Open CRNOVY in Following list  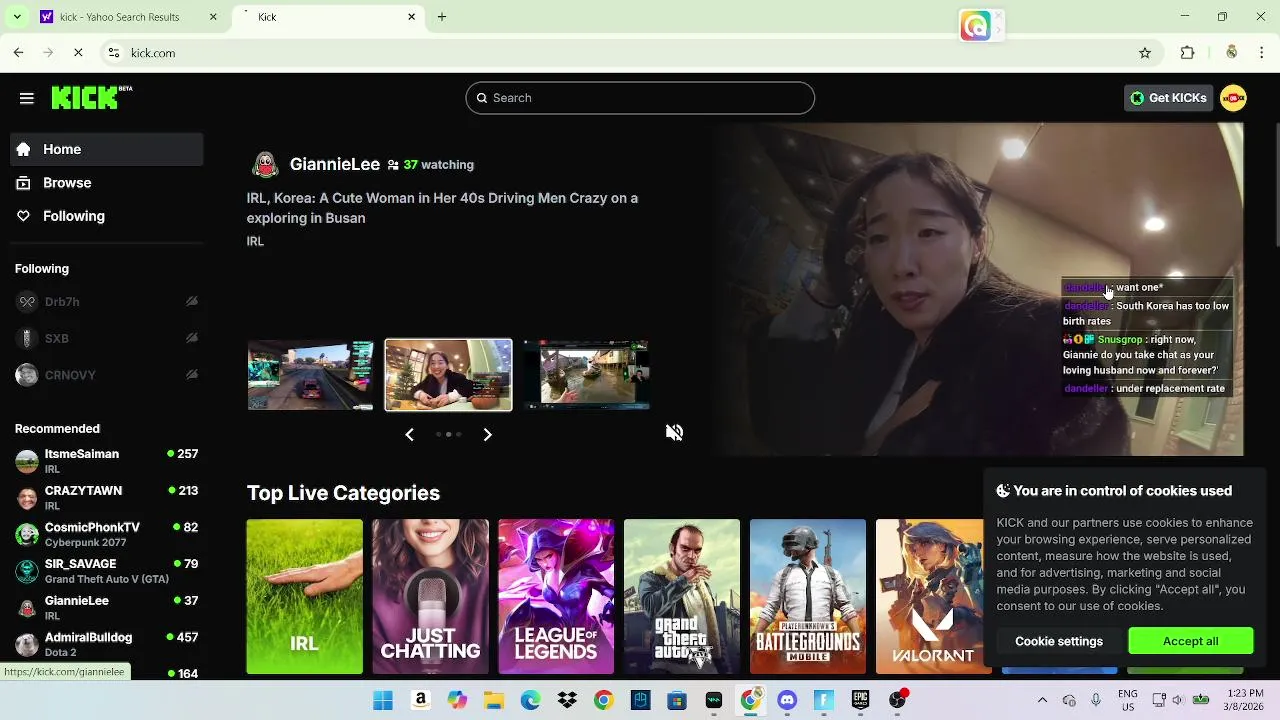pyautogui.click(x=107, y=375)
